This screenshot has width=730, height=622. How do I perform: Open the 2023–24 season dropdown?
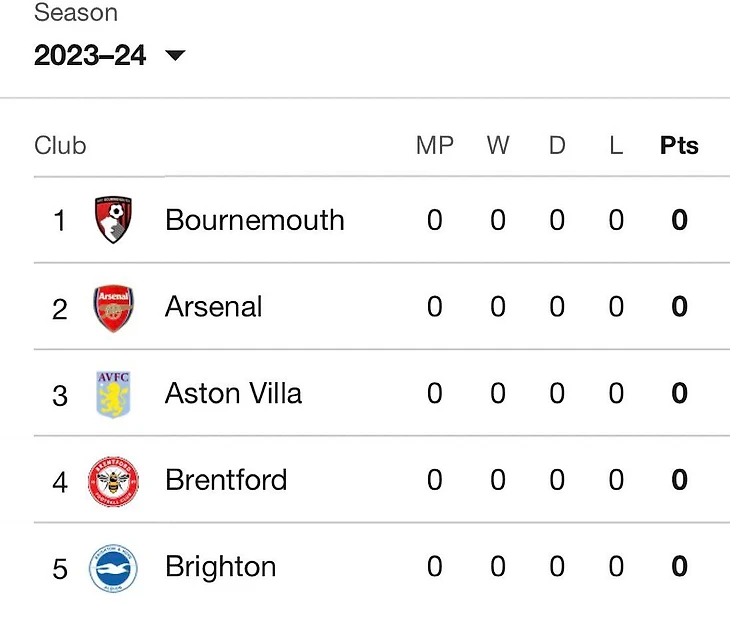tap(91, 56)
